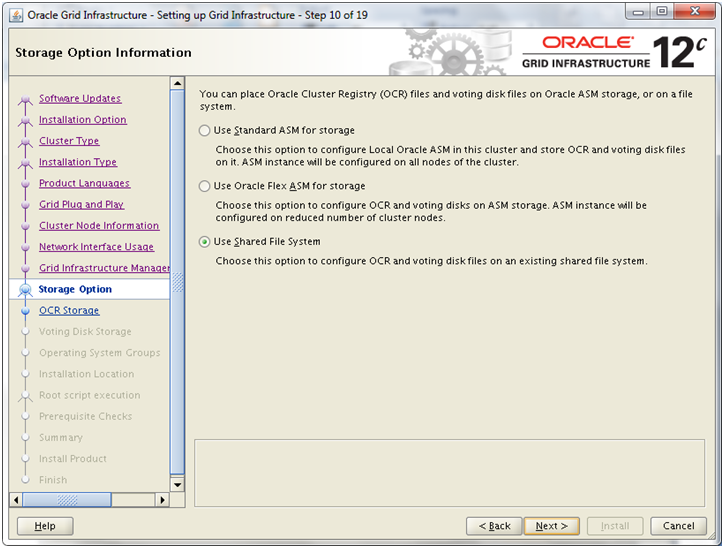Click the Root script execution text
This screenshot has height=548, width=724.
(90, 395)
